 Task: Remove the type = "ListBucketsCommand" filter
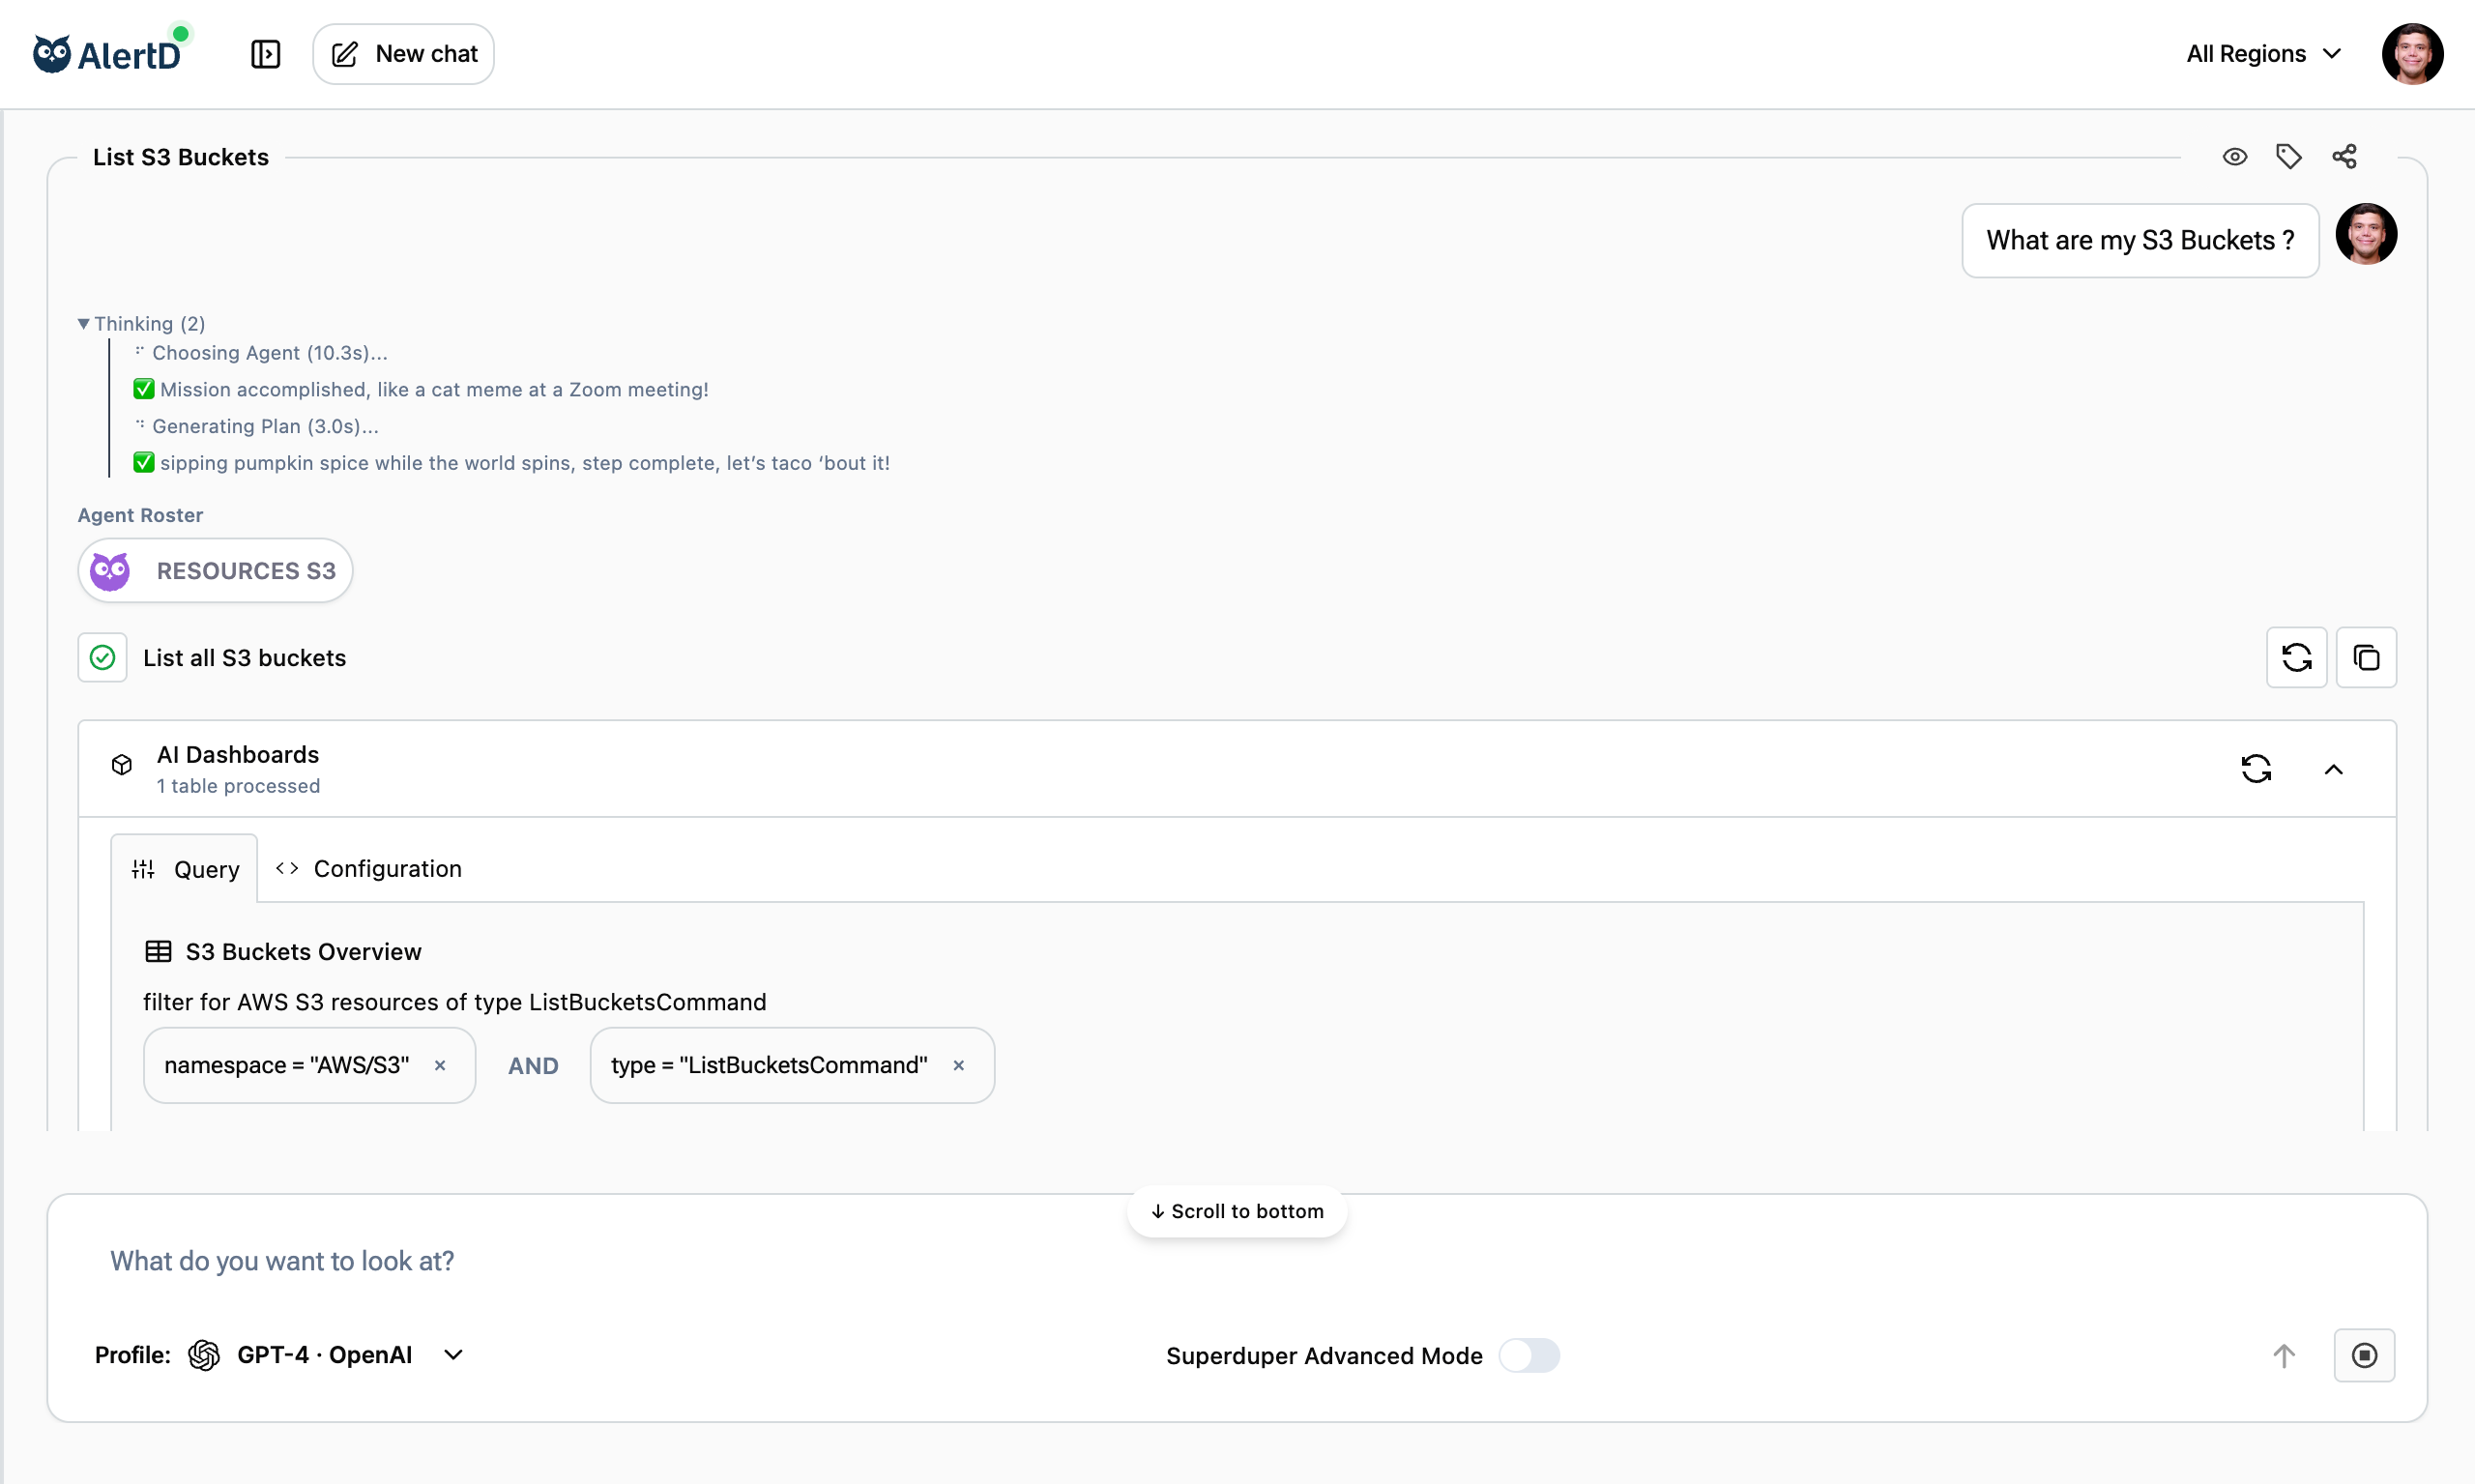click(x=959, y=1066)
